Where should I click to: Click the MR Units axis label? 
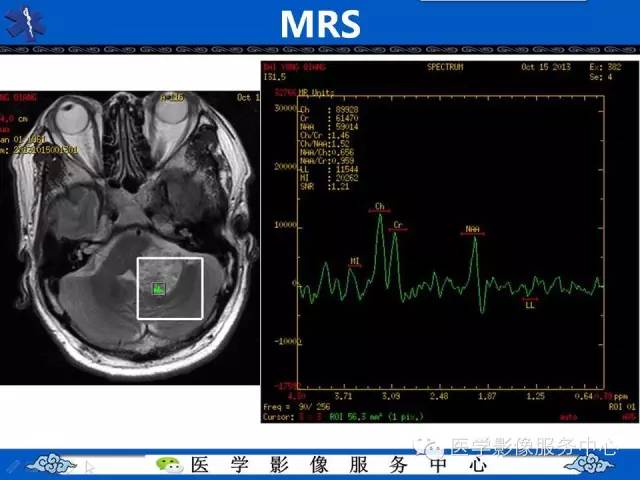[316, 93]
